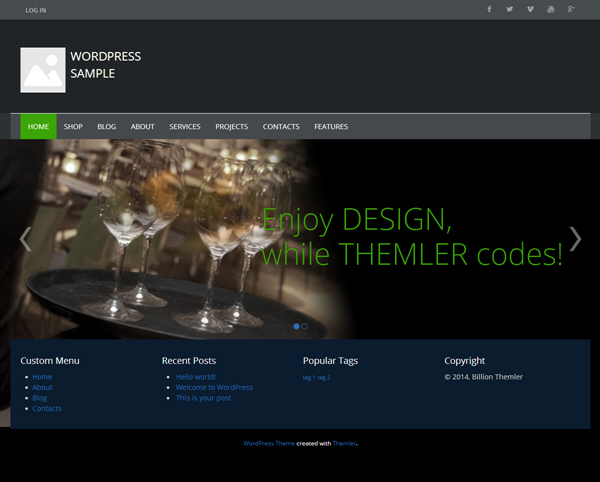Viewport: 600px width, 482px height.
Task: Open the Google Plus social icon
Action: click(571, 10)
